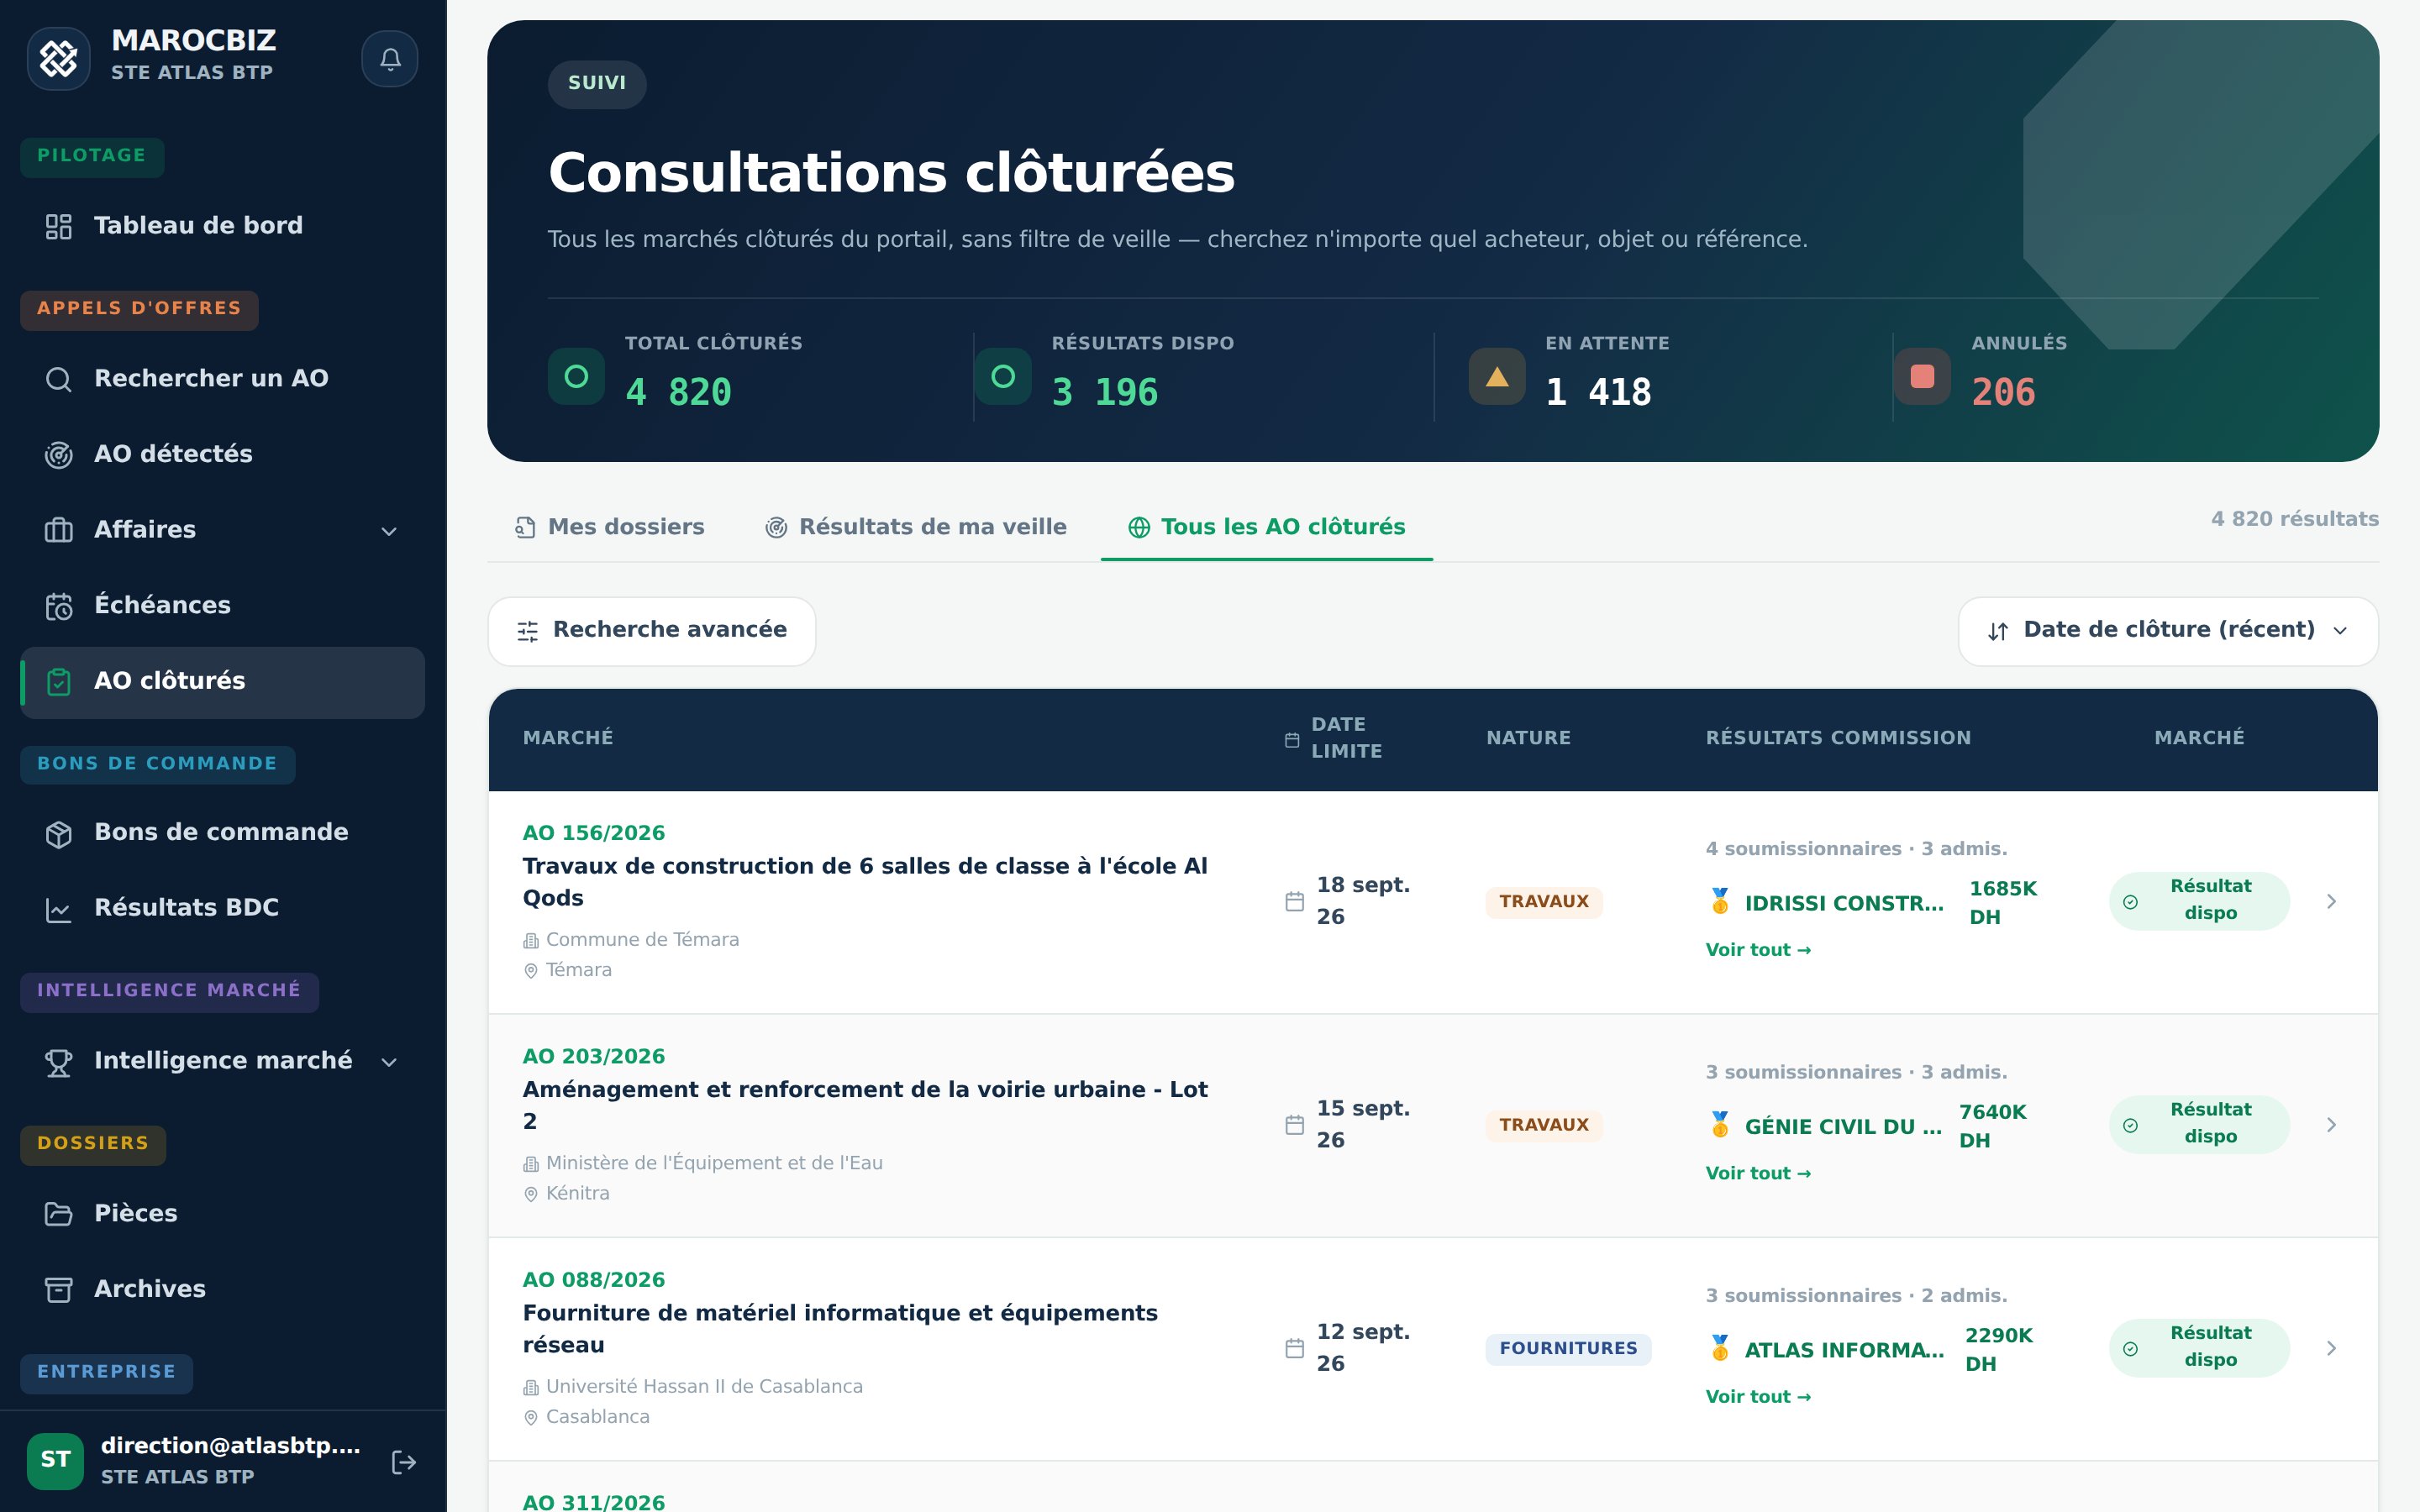Switch to Mes dossiers tab
The image size is (2420, 1512).
(609, 527)
